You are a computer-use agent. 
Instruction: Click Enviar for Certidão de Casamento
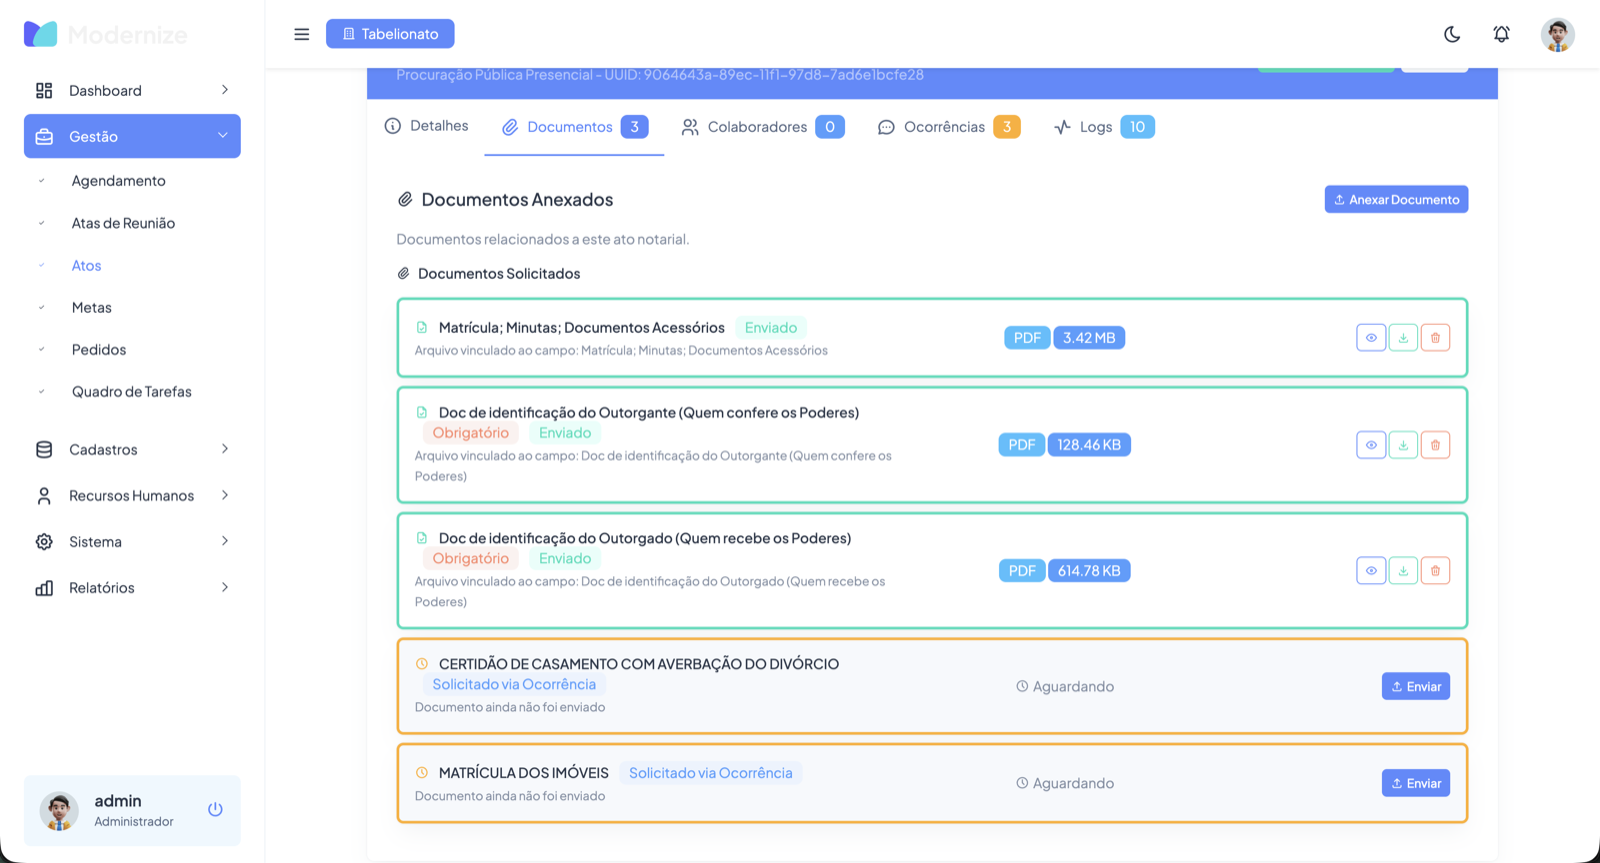click(x=1416, y=686)
